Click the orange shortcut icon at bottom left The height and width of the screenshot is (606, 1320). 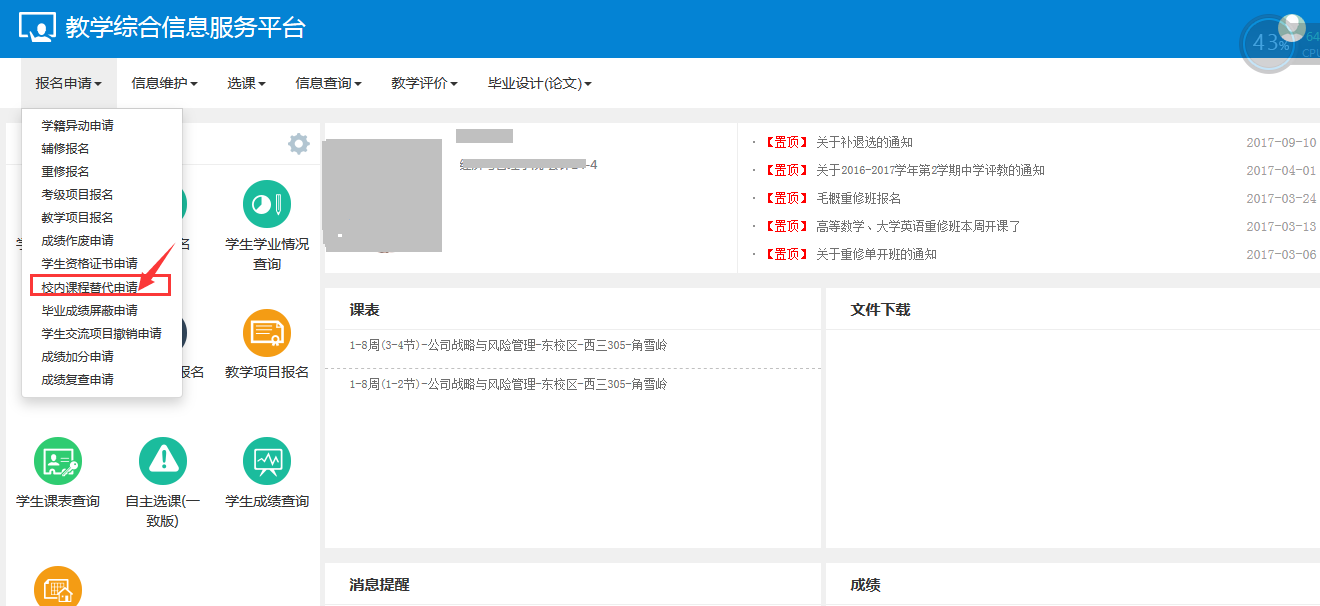(x=58, y=590)
